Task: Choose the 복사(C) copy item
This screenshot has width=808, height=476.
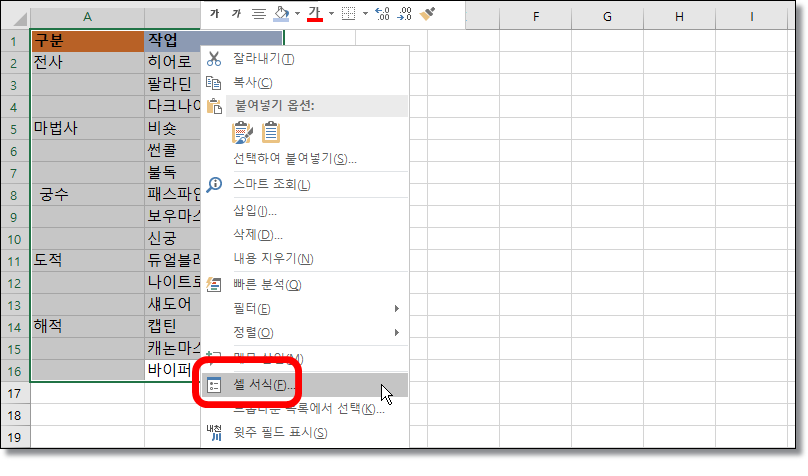Action: coord(305,82)
